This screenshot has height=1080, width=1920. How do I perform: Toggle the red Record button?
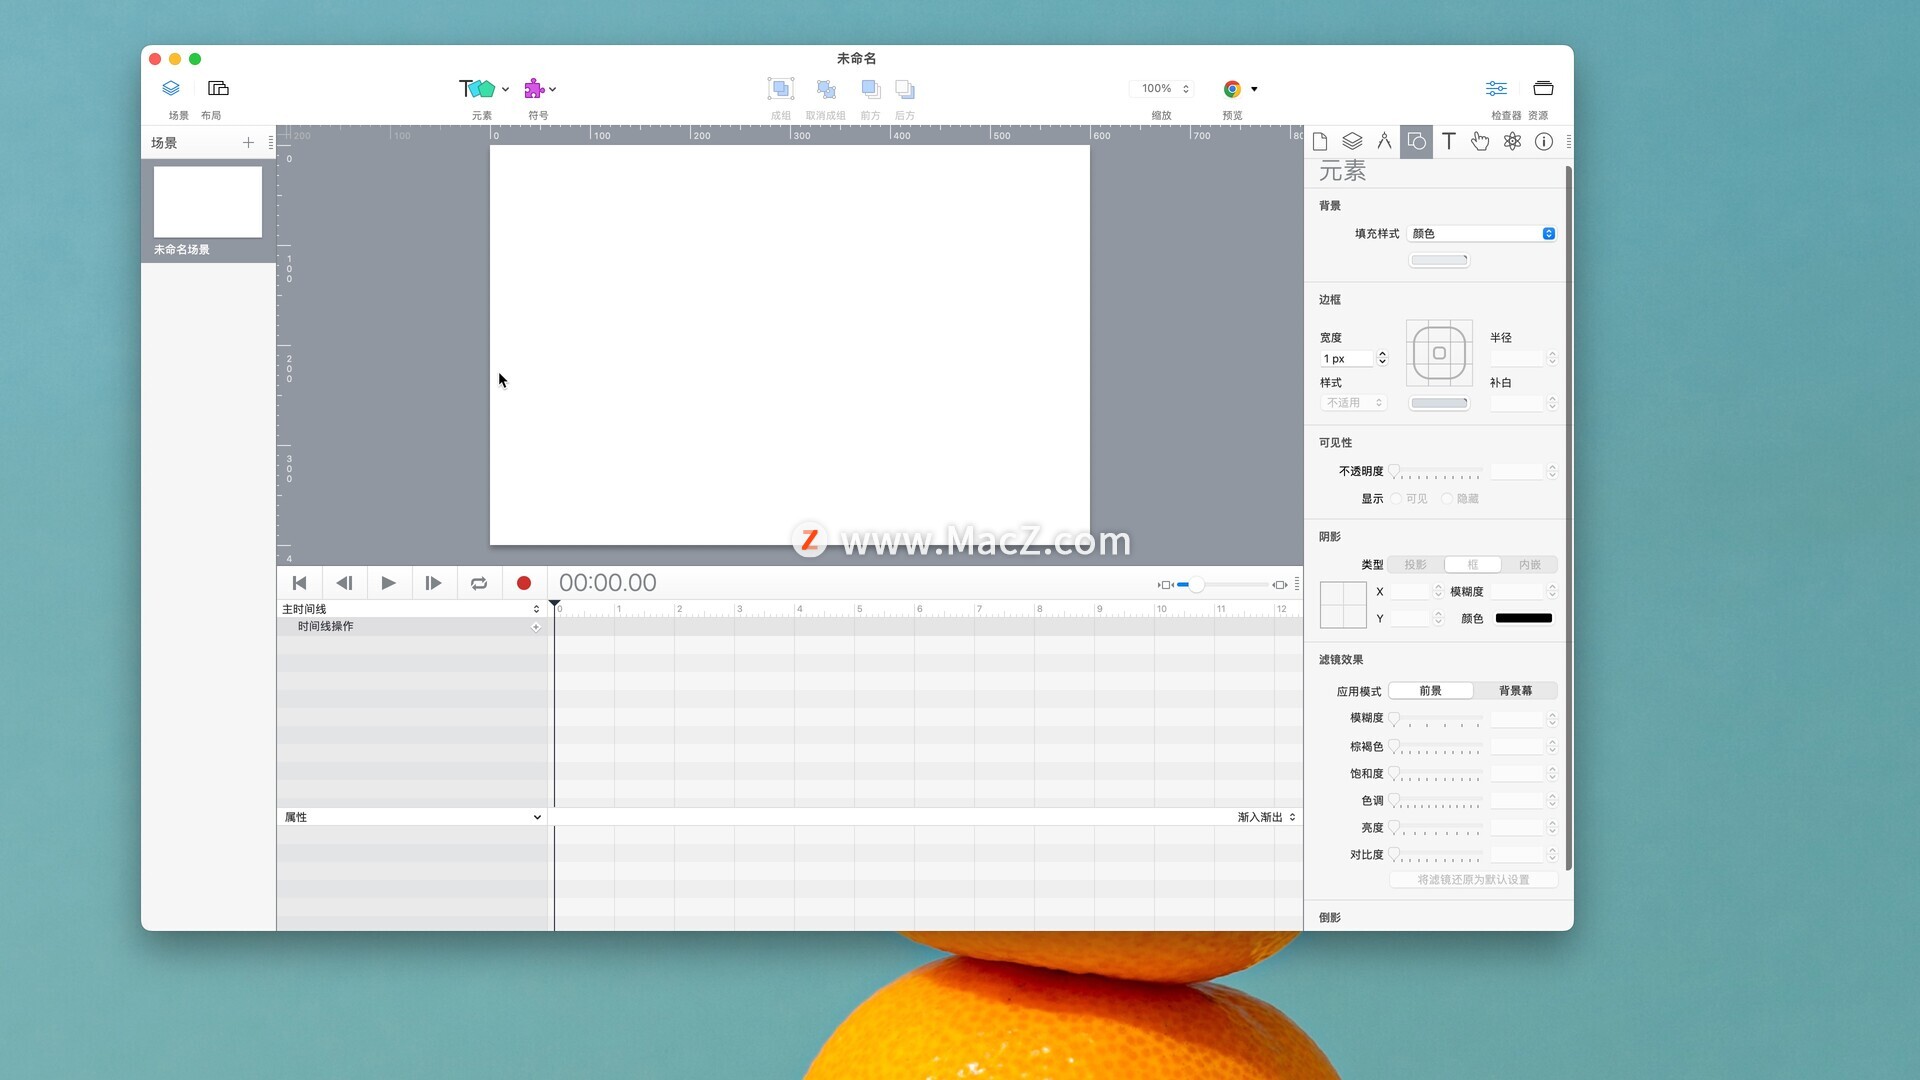pos(524,583)
